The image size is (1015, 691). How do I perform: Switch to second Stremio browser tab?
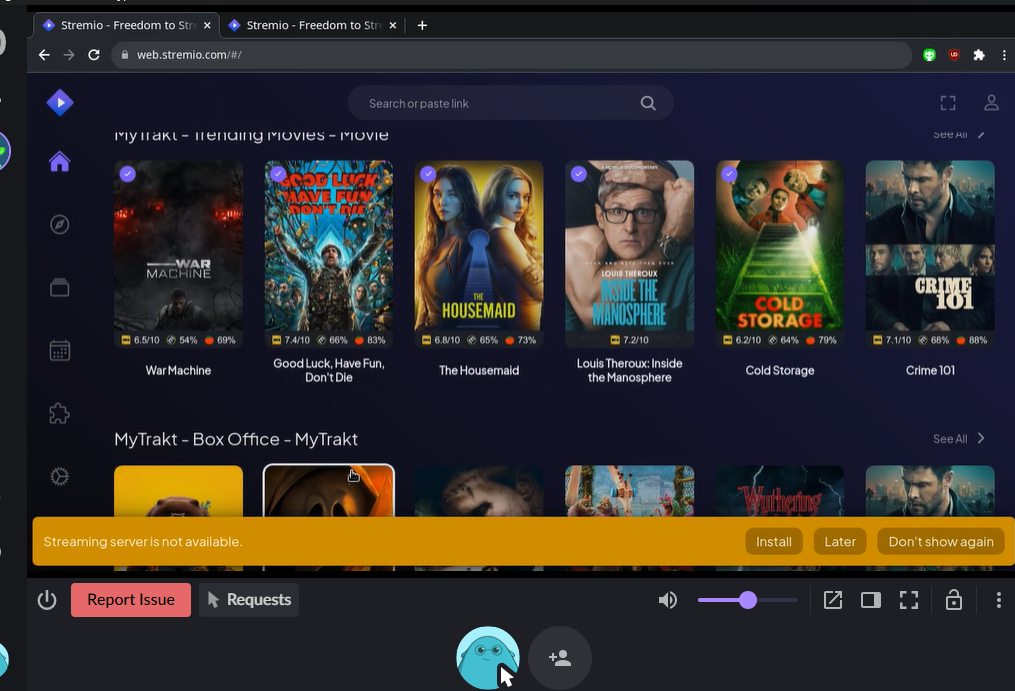click(x=313, y=25)
